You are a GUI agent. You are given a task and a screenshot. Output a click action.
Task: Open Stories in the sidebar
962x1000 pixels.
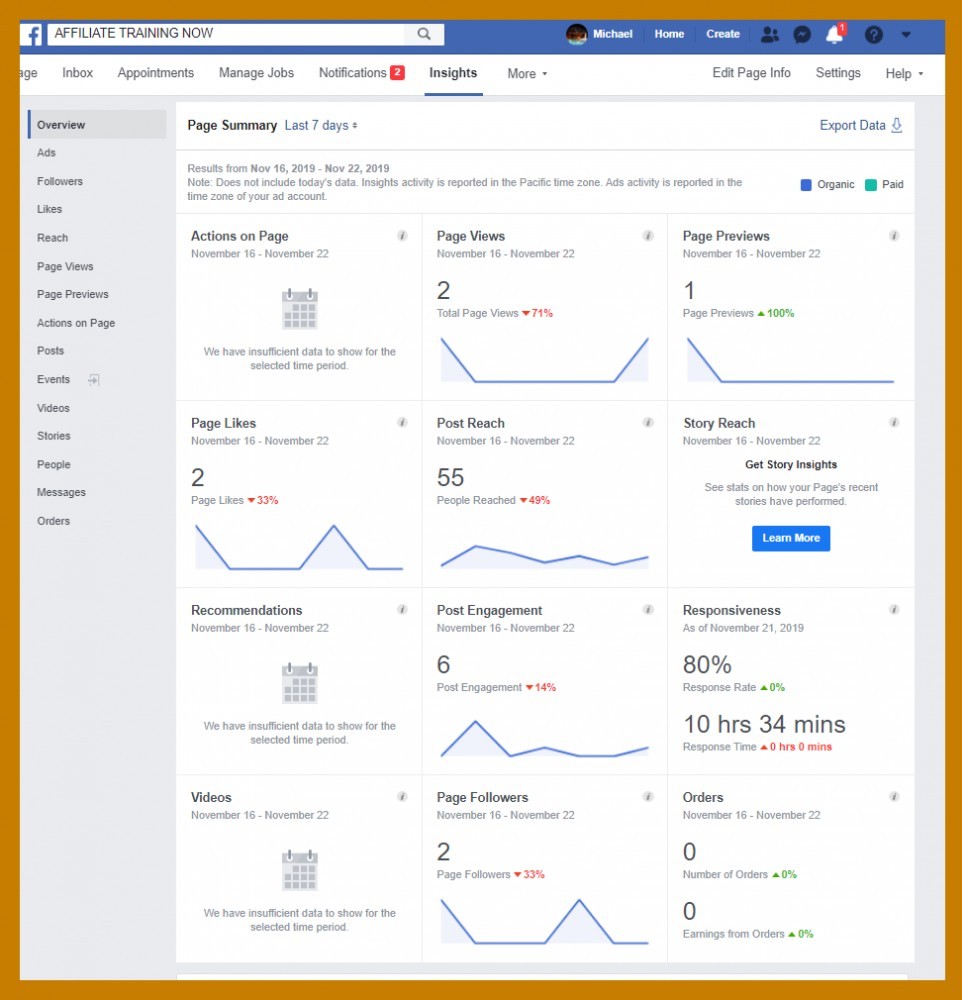pyautogui.click(x=54, y=436)
